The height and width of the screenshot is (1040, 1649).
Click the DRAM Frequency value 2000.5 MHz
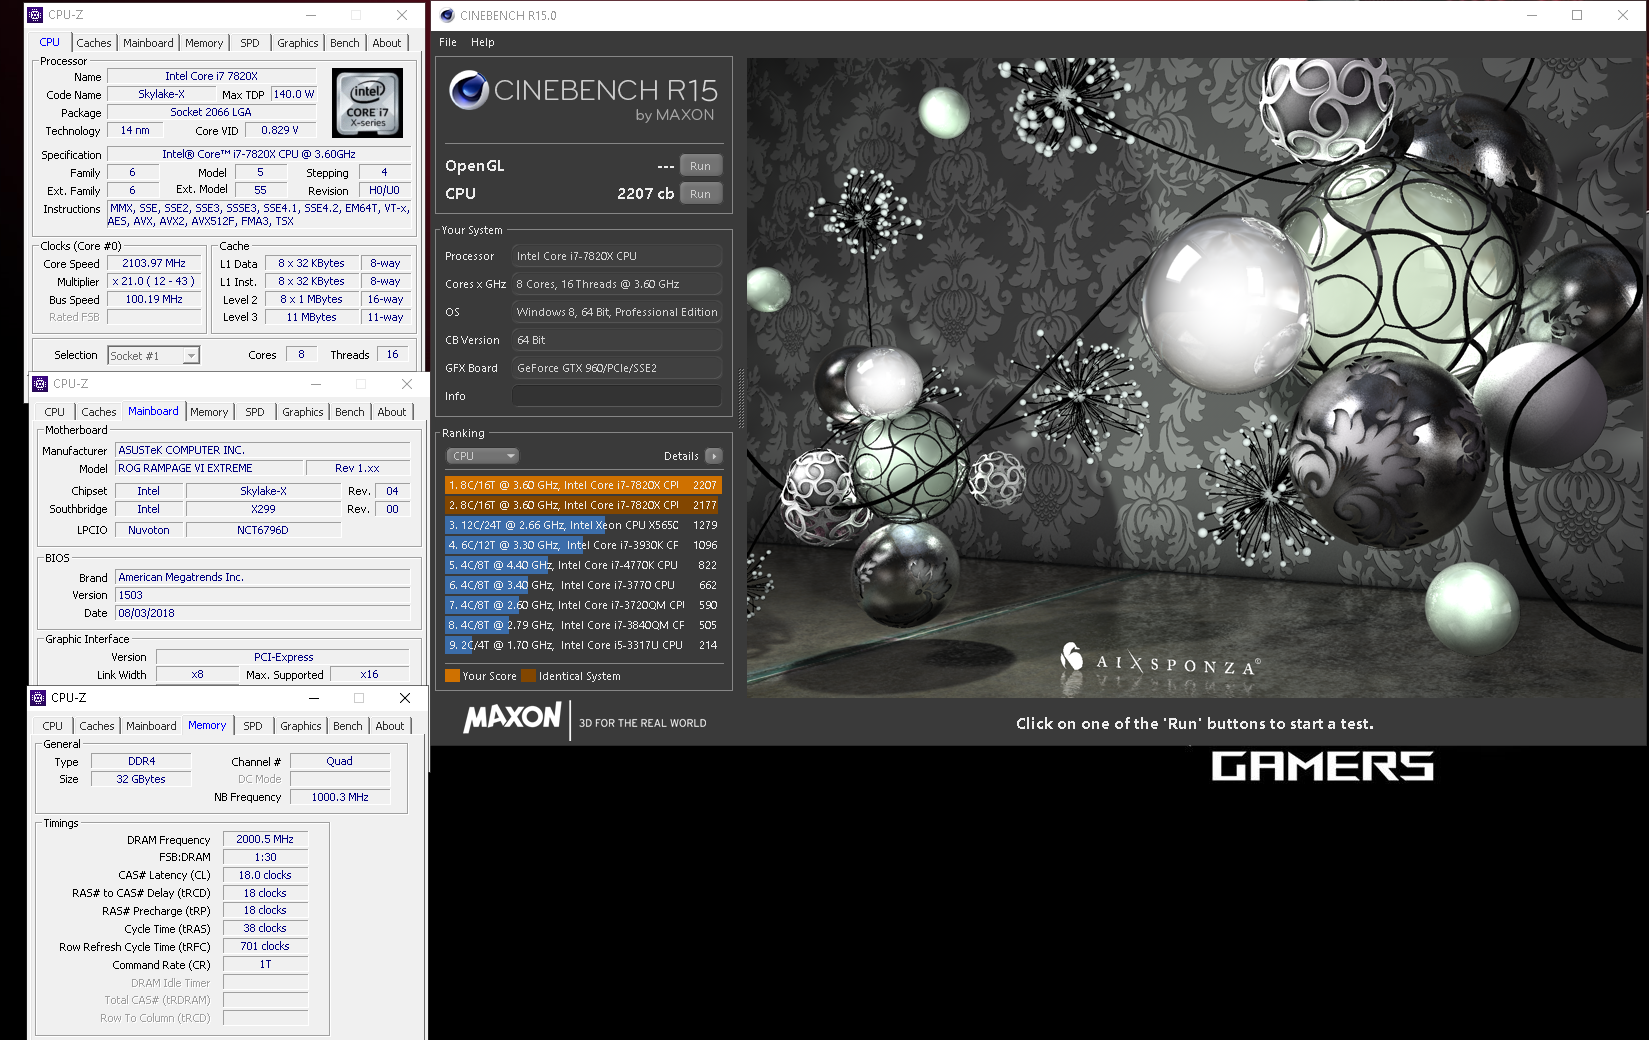coord(265,839)
